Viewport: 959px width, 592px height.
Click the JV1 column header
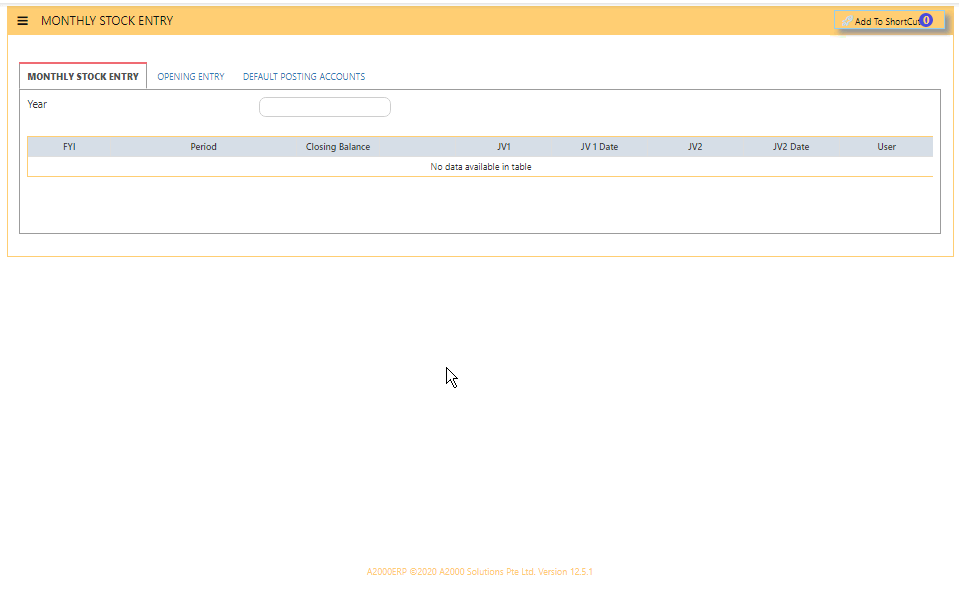(x=504, y=147)
